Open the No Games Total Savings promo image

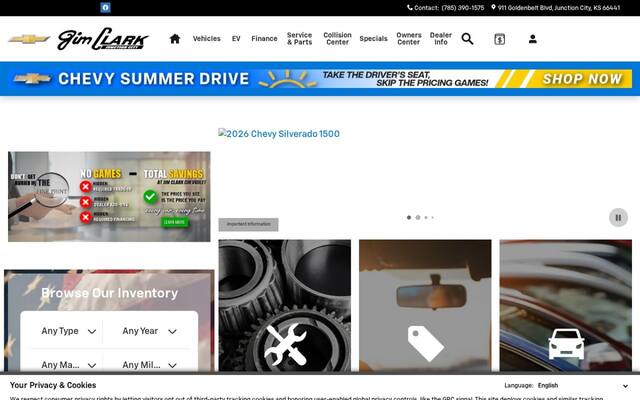pos(109,197)
